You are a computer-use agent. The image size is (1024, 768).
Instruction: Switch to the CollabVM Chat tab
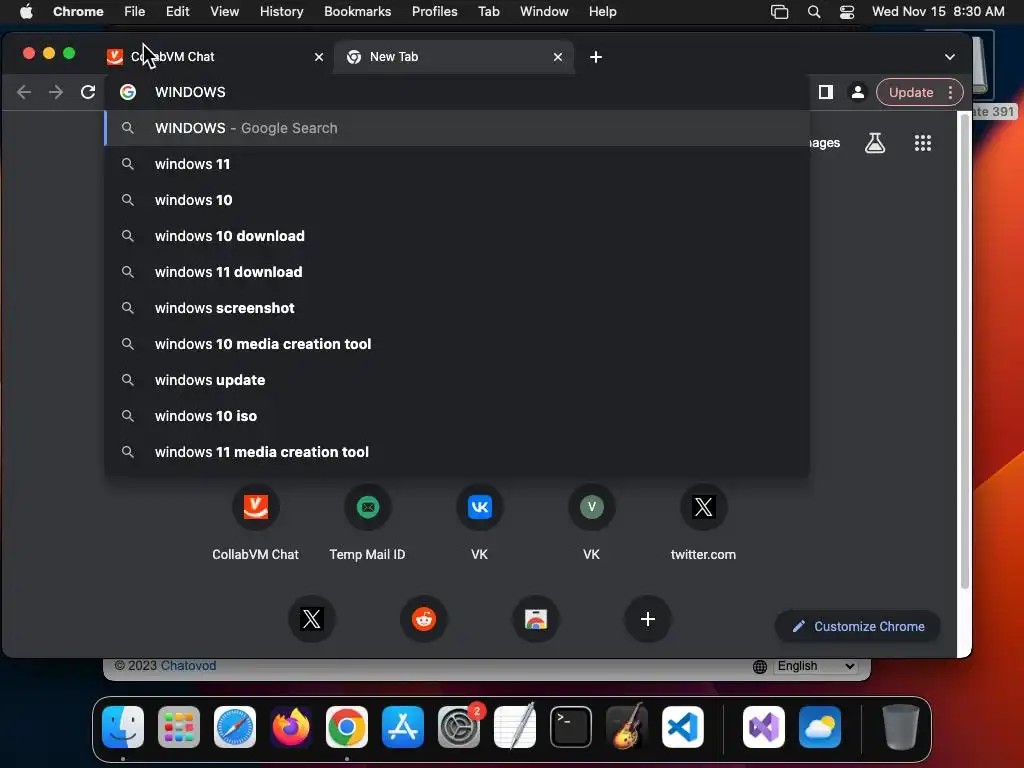tap(208, 57)
